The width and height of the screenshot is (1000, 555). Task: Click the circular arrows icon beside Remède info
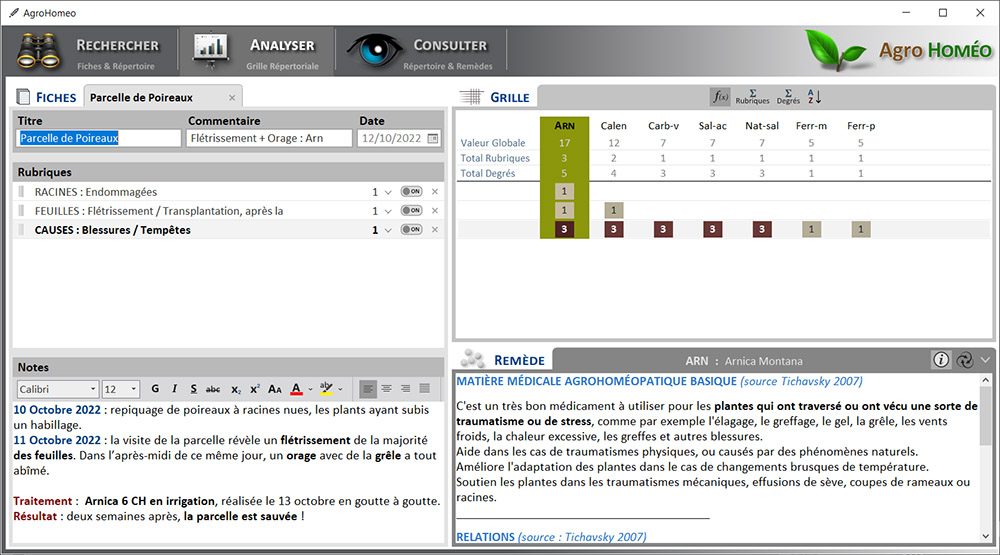[965, 360]
